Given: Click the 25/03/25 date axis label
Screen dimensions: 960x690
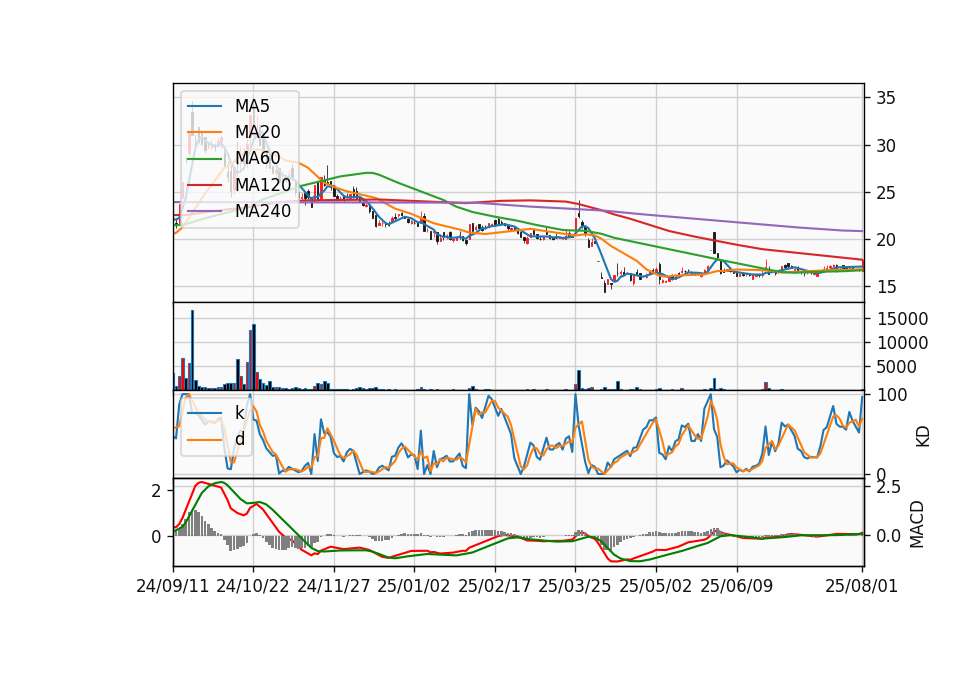Looking at the screenshot, I should pyautogui.click(x=575, y=586).
